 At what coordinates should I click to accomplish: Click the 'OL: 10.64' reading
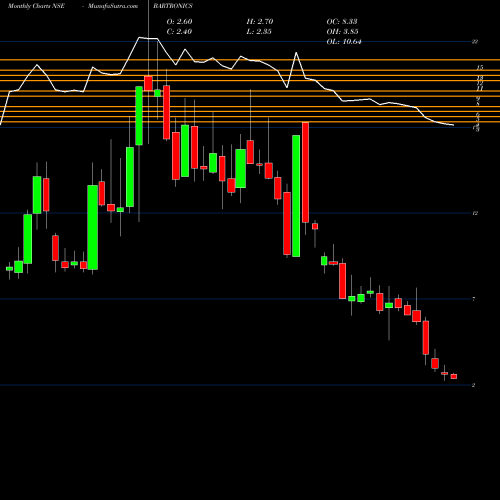pyautogui.click(x=344, y=42)
